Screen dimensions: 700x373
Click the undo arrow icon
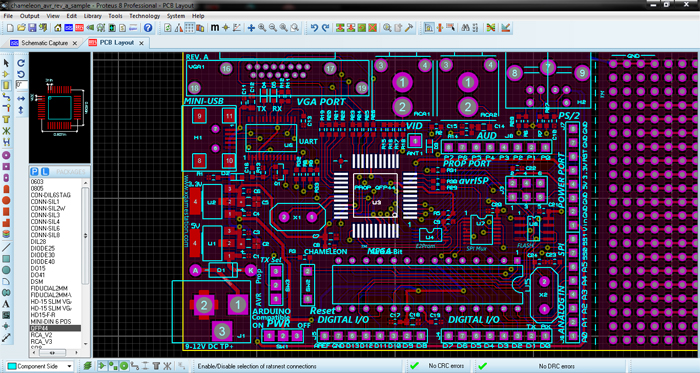tap(314, 28)
